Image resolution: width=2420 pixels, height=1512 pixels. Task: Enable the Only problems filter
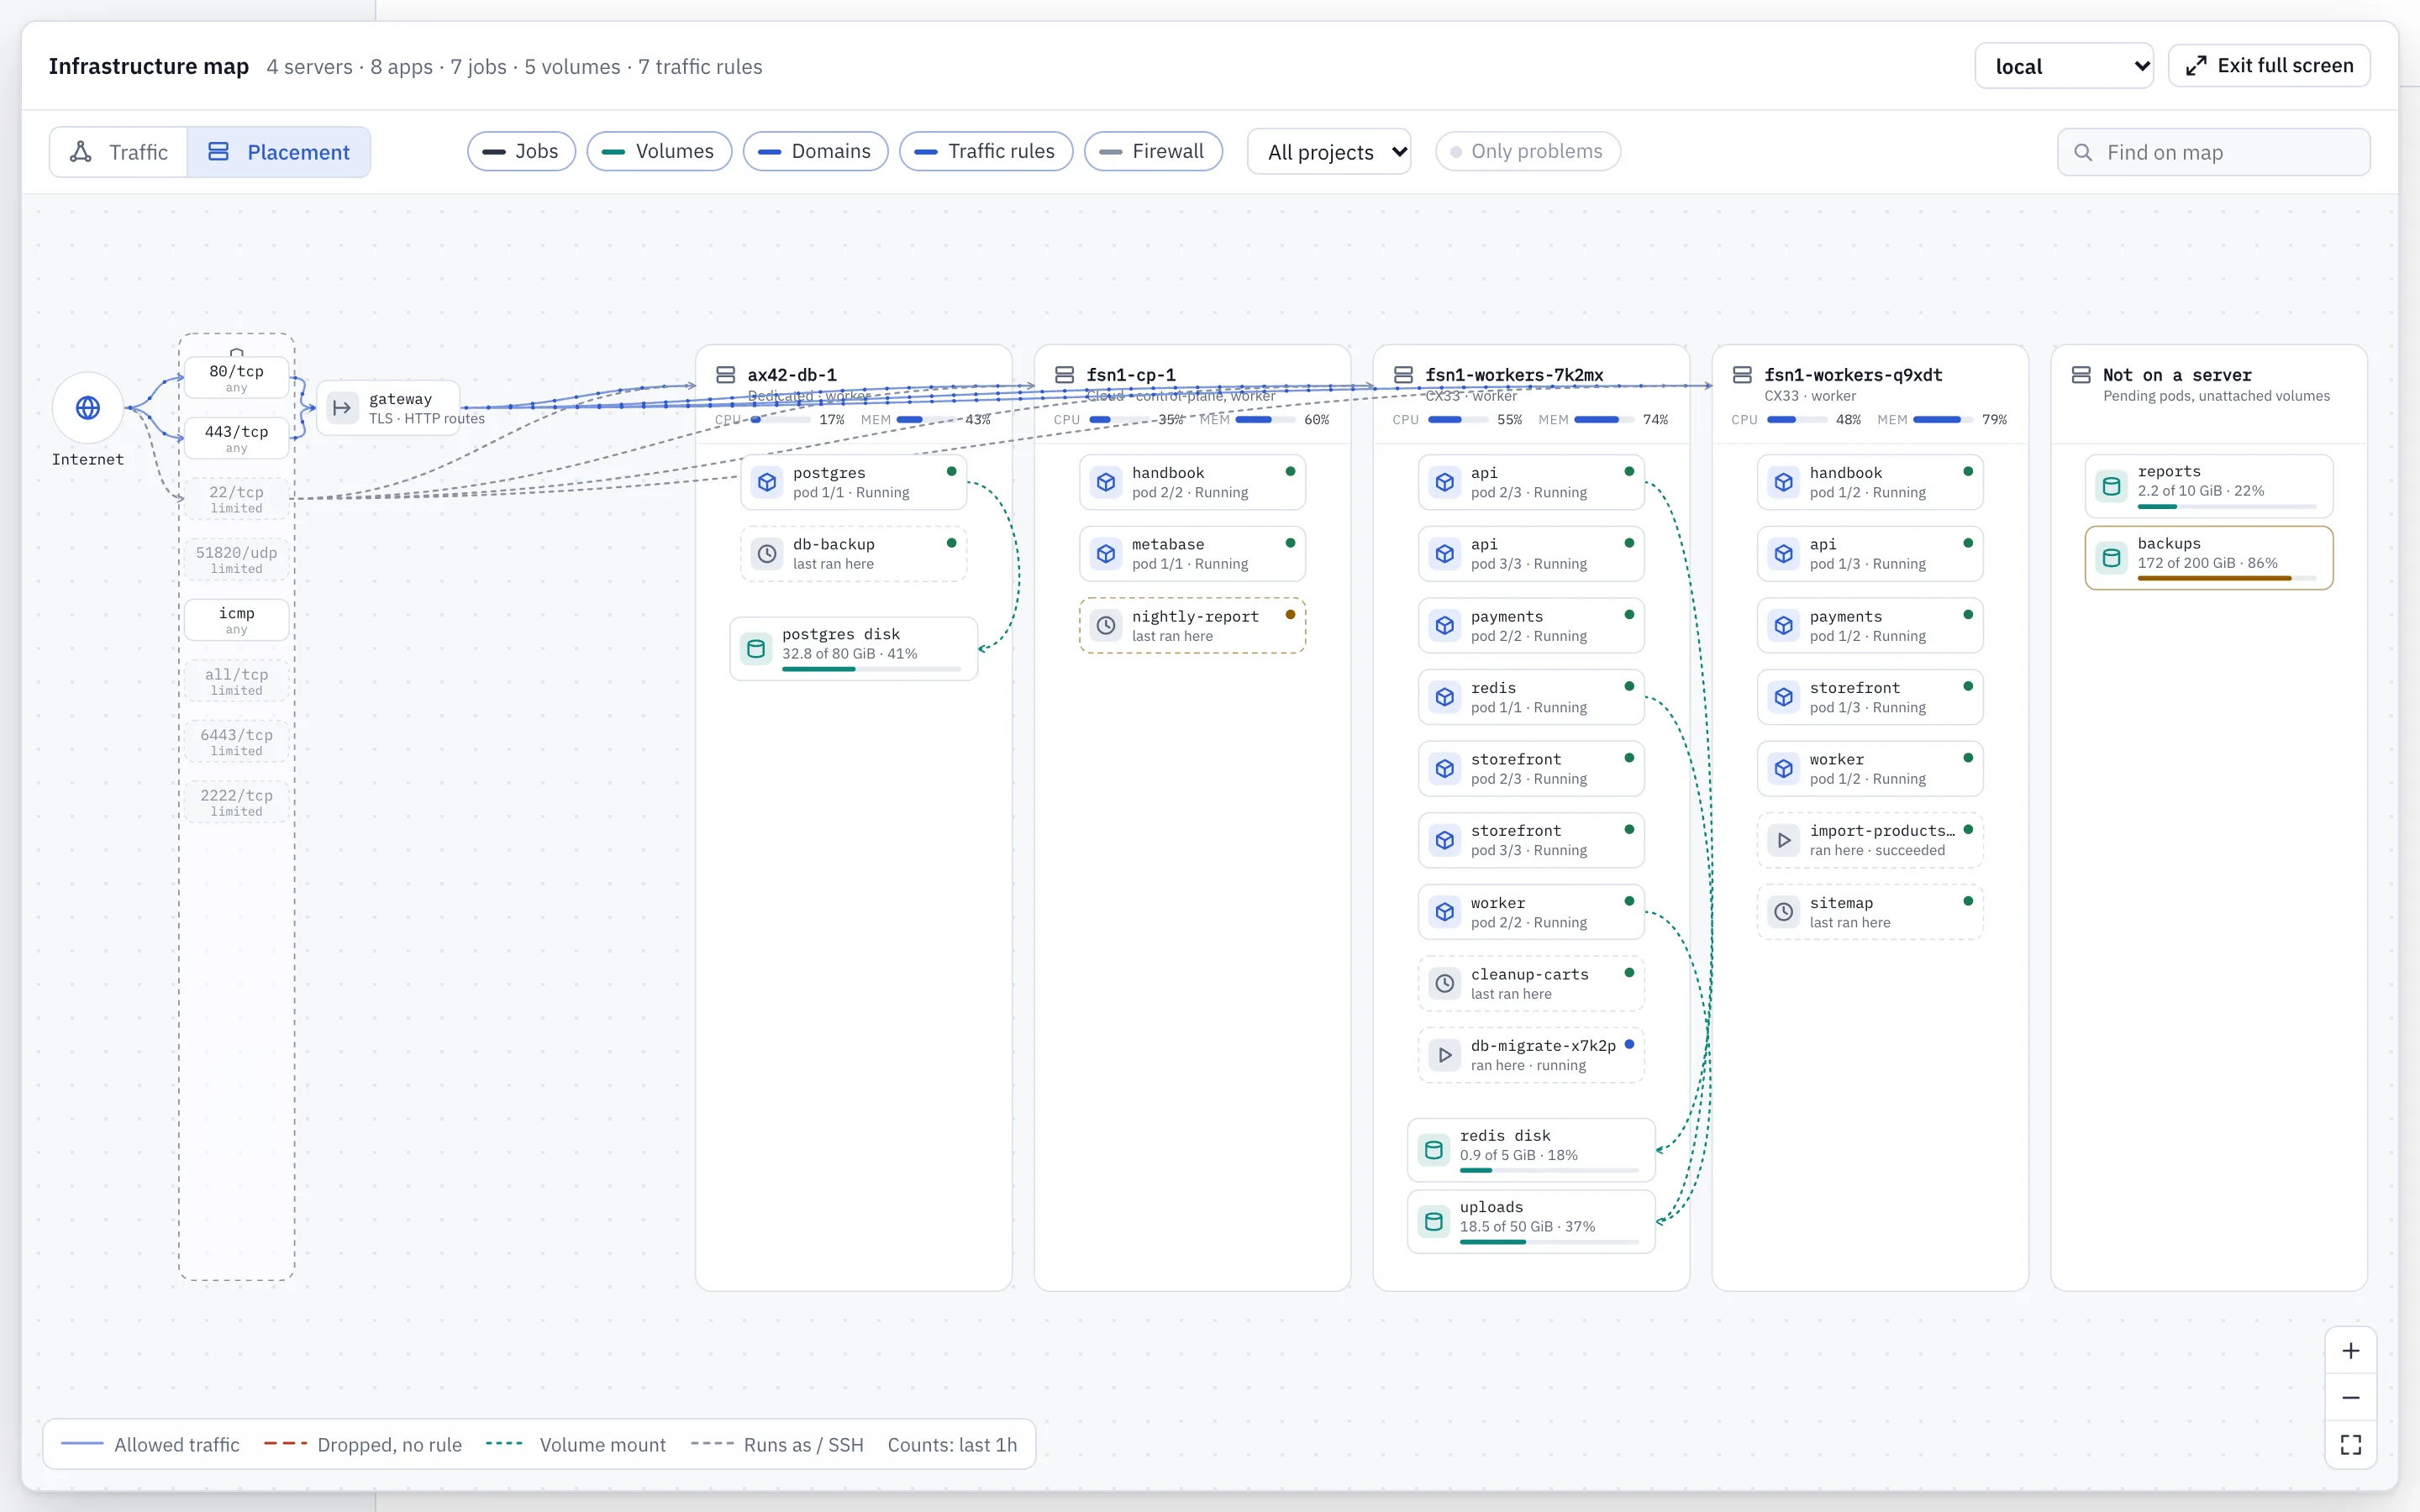tap(1528, 151)
